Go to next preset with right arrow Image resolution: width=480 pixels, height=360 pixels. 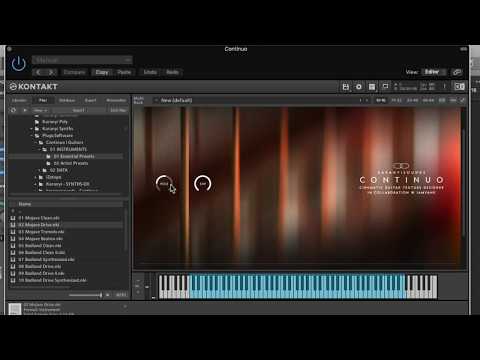tap(51, 72)
